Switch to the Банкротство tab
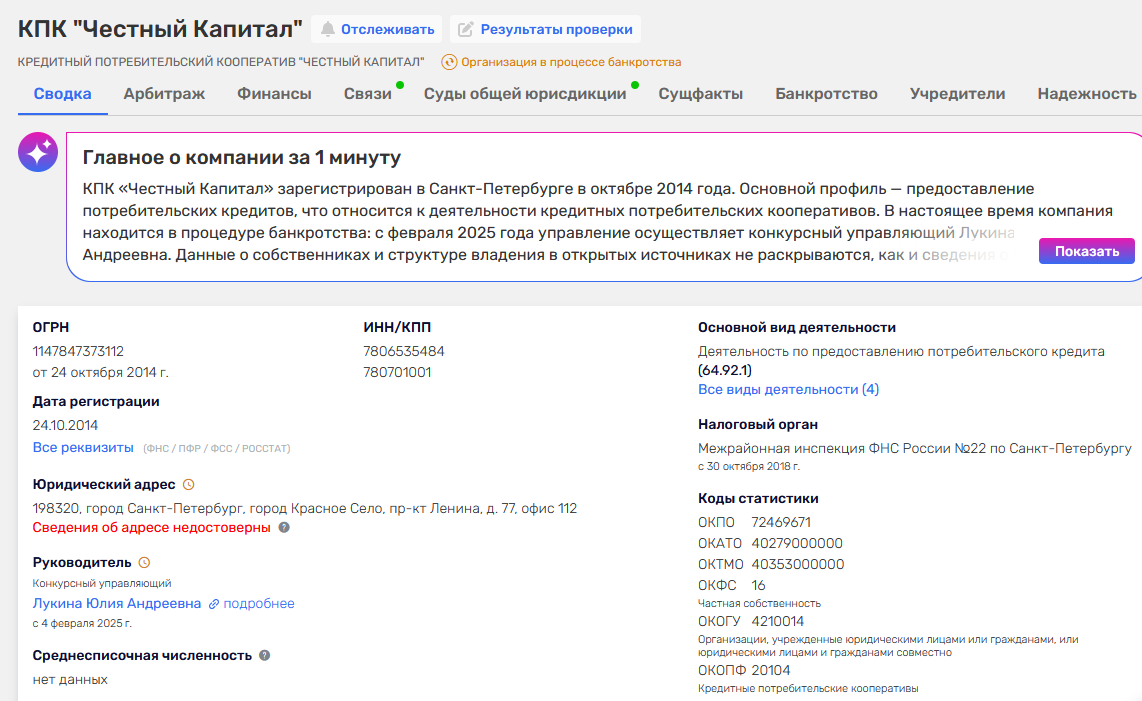Screen dimensions: 1142x701 [826, 94]
